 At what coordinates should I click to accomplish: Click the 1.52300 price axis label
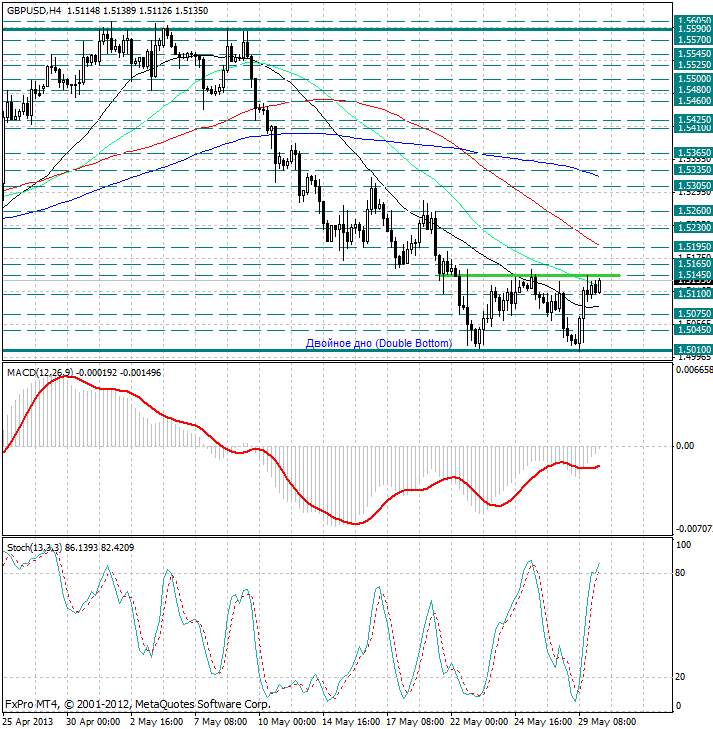coord(693,228)
